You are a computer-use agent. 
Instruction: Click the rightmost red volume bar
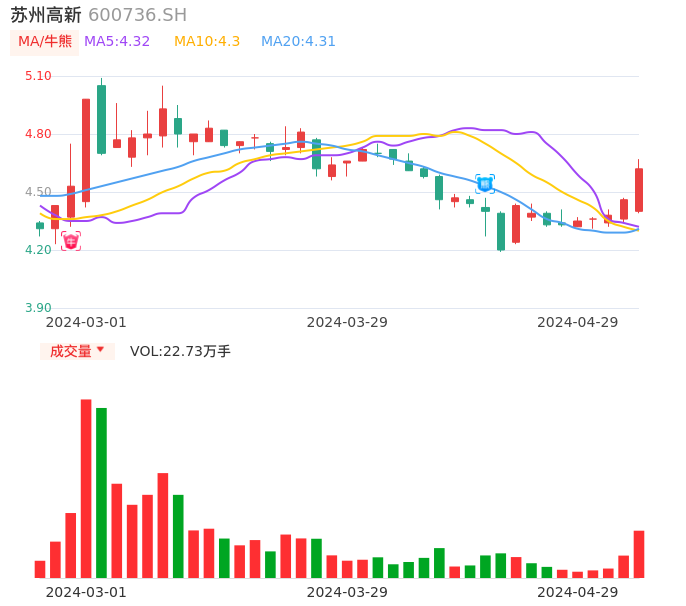point(639,554)
